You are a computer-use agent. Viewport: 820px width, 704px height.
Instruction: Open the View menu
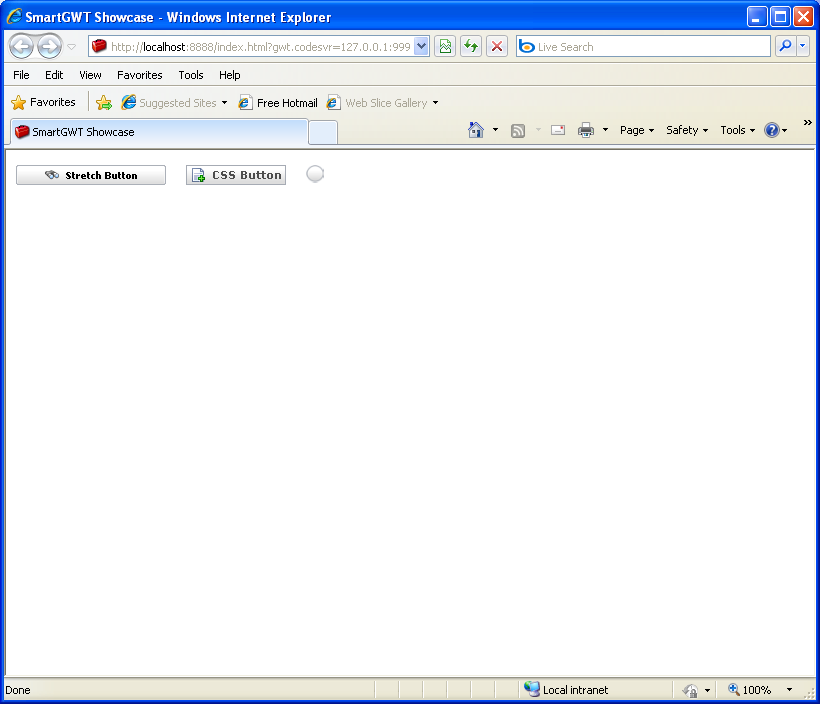[x=90, y=75]
